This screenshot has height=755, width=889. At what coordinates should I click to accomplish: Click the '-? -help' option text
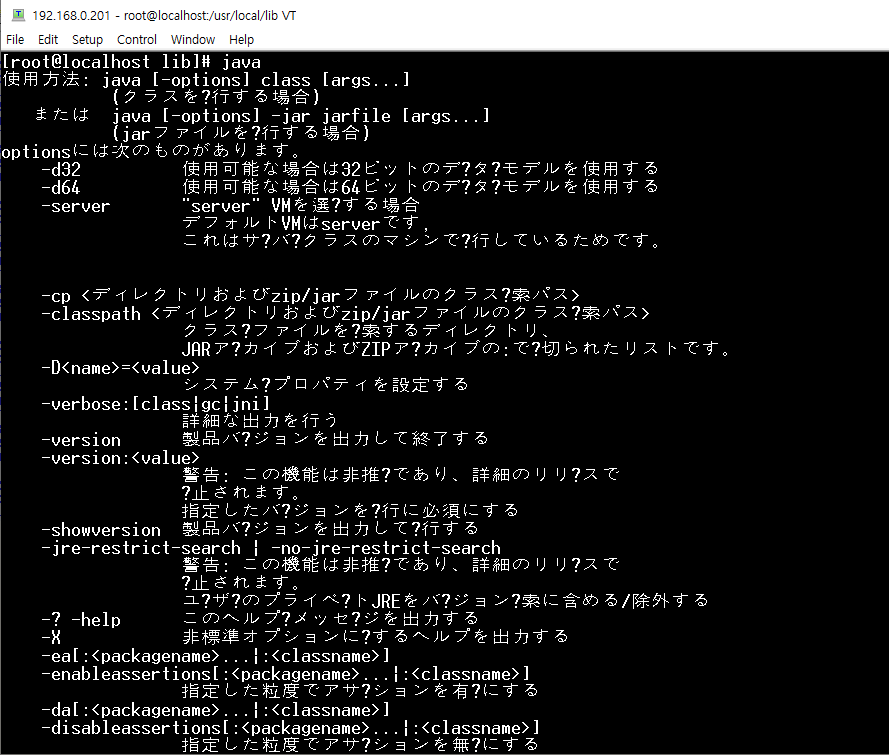(81, 620)
